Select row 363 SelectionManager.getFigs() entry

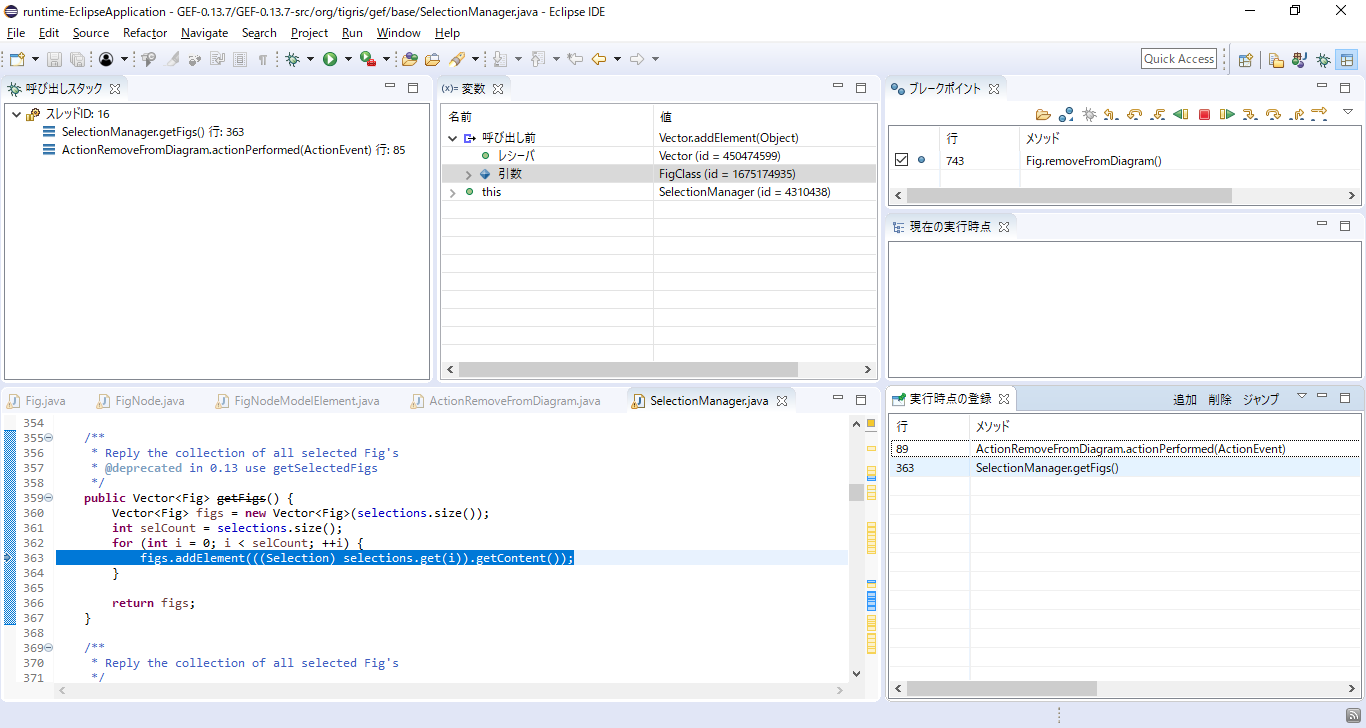tap(1125, 468)
